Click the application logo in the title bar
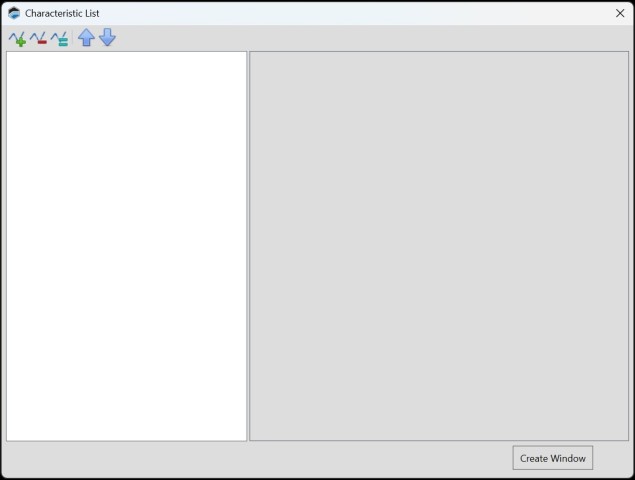 coord(14,13)
